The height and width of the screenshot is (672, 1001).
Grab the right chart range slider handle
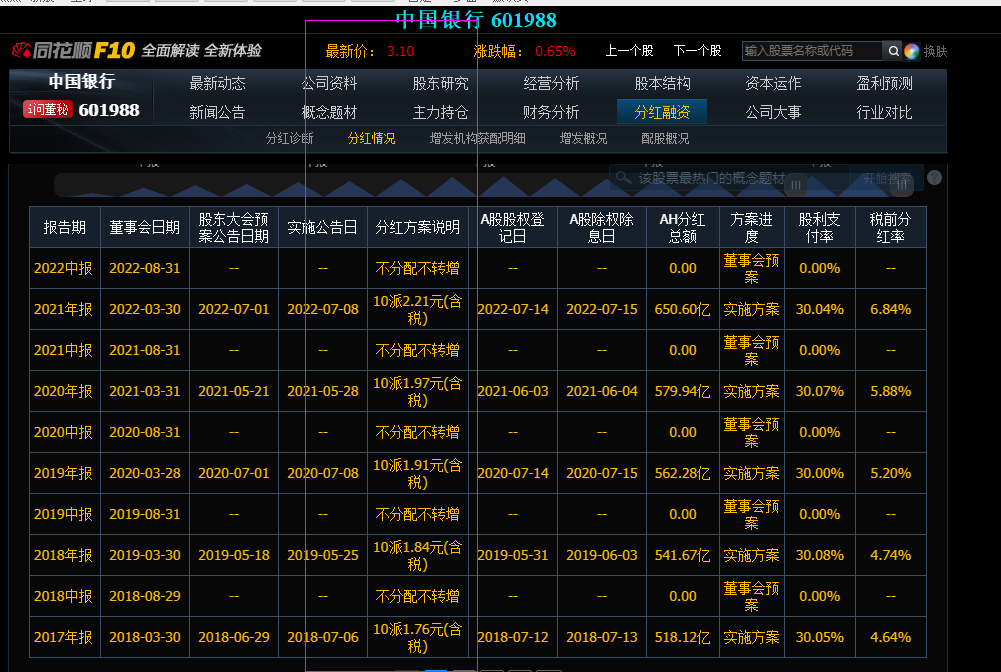902,185
